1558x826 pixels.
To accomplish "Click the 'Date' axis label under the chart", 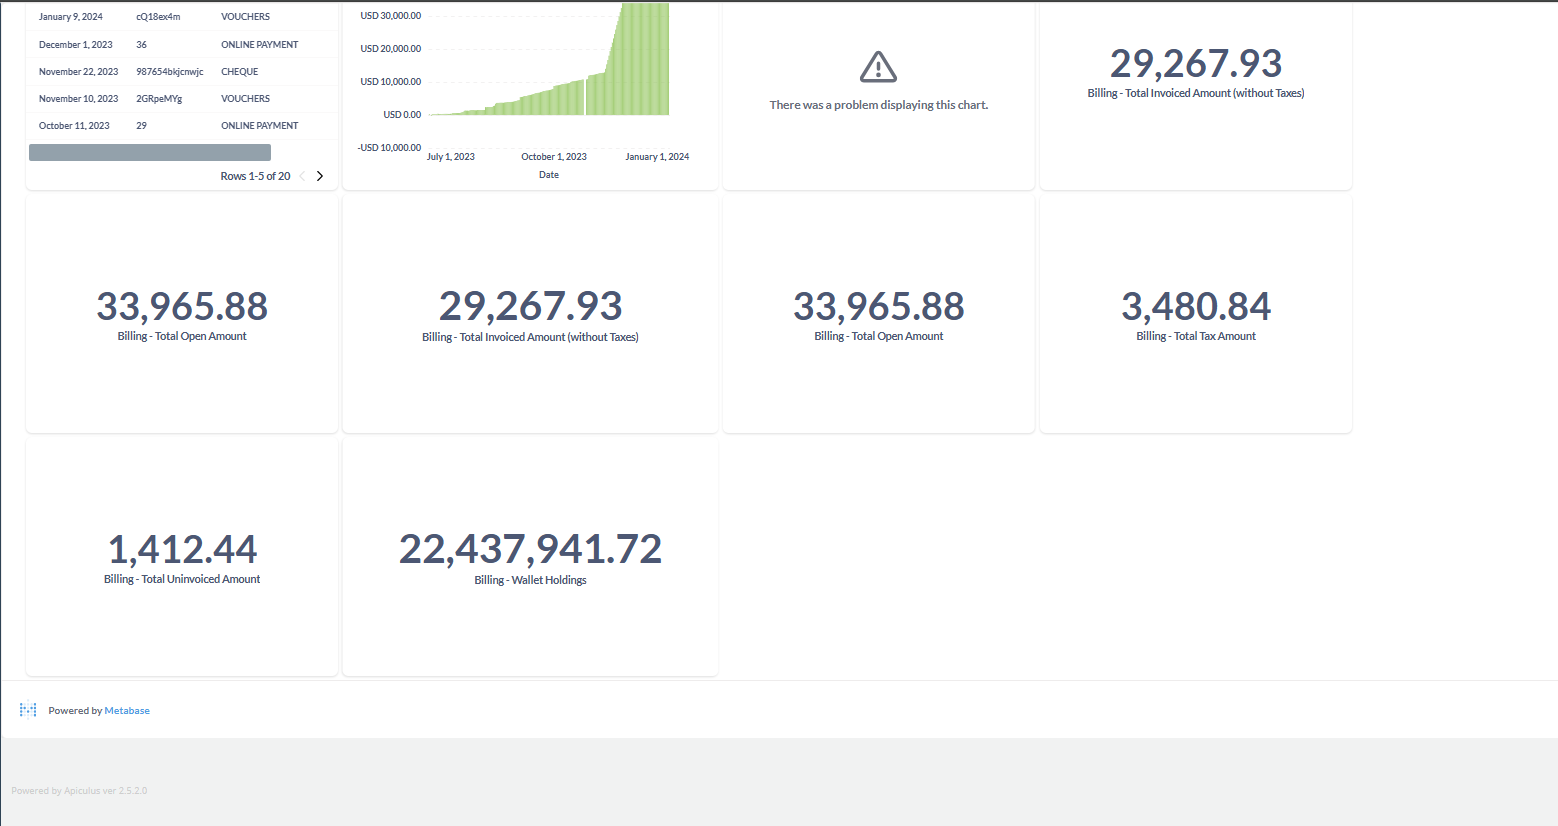I will (548, 174).
